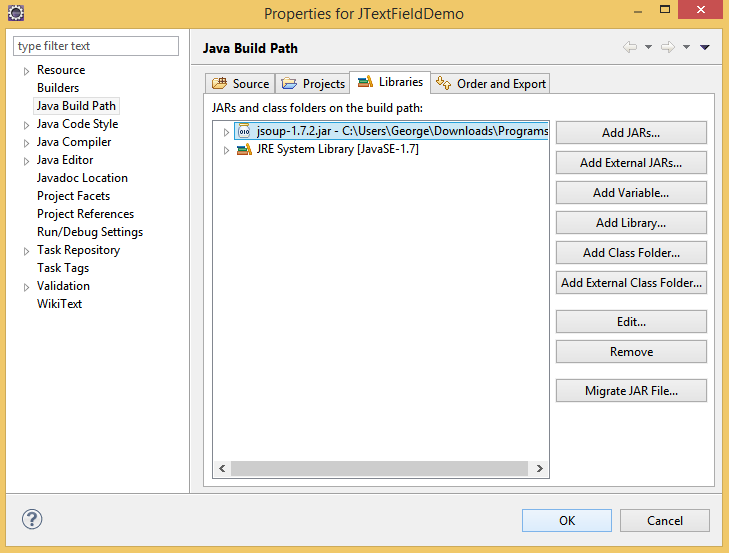Image resolution: width=729 pixels, height=553 pixels.
Task: Expand the JRE System Library node
Action: [227, 150]
